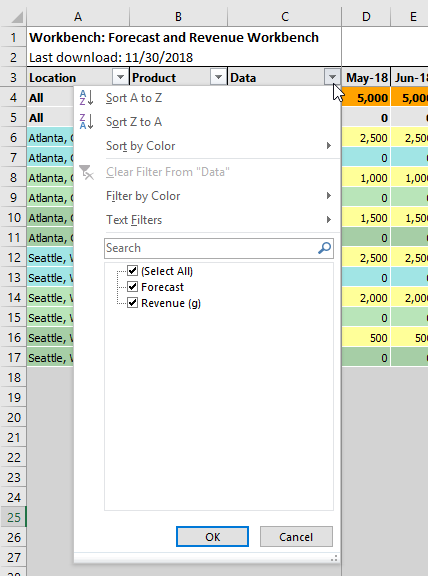Click Cancel to dismiss filter menu

(x=296, y=537)
